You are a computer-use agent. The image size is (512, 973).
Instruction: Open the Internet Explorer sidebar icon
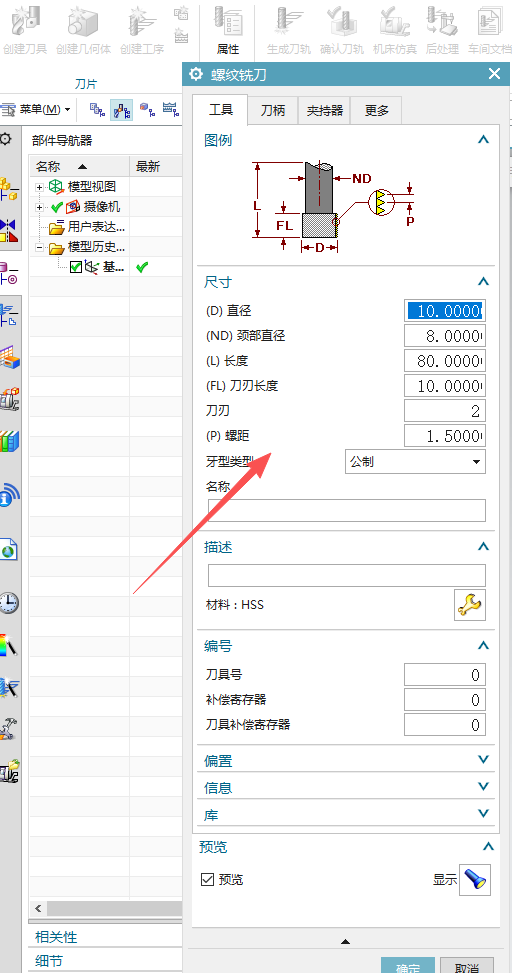click(9, 550)
